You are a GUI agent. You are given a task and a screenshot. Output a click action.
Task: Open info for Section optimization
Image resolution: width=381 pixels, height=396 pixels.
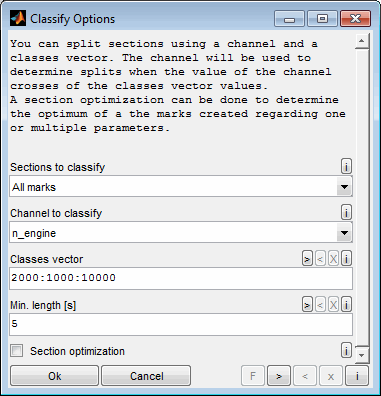pyautogui.click(x=346, y=351)
